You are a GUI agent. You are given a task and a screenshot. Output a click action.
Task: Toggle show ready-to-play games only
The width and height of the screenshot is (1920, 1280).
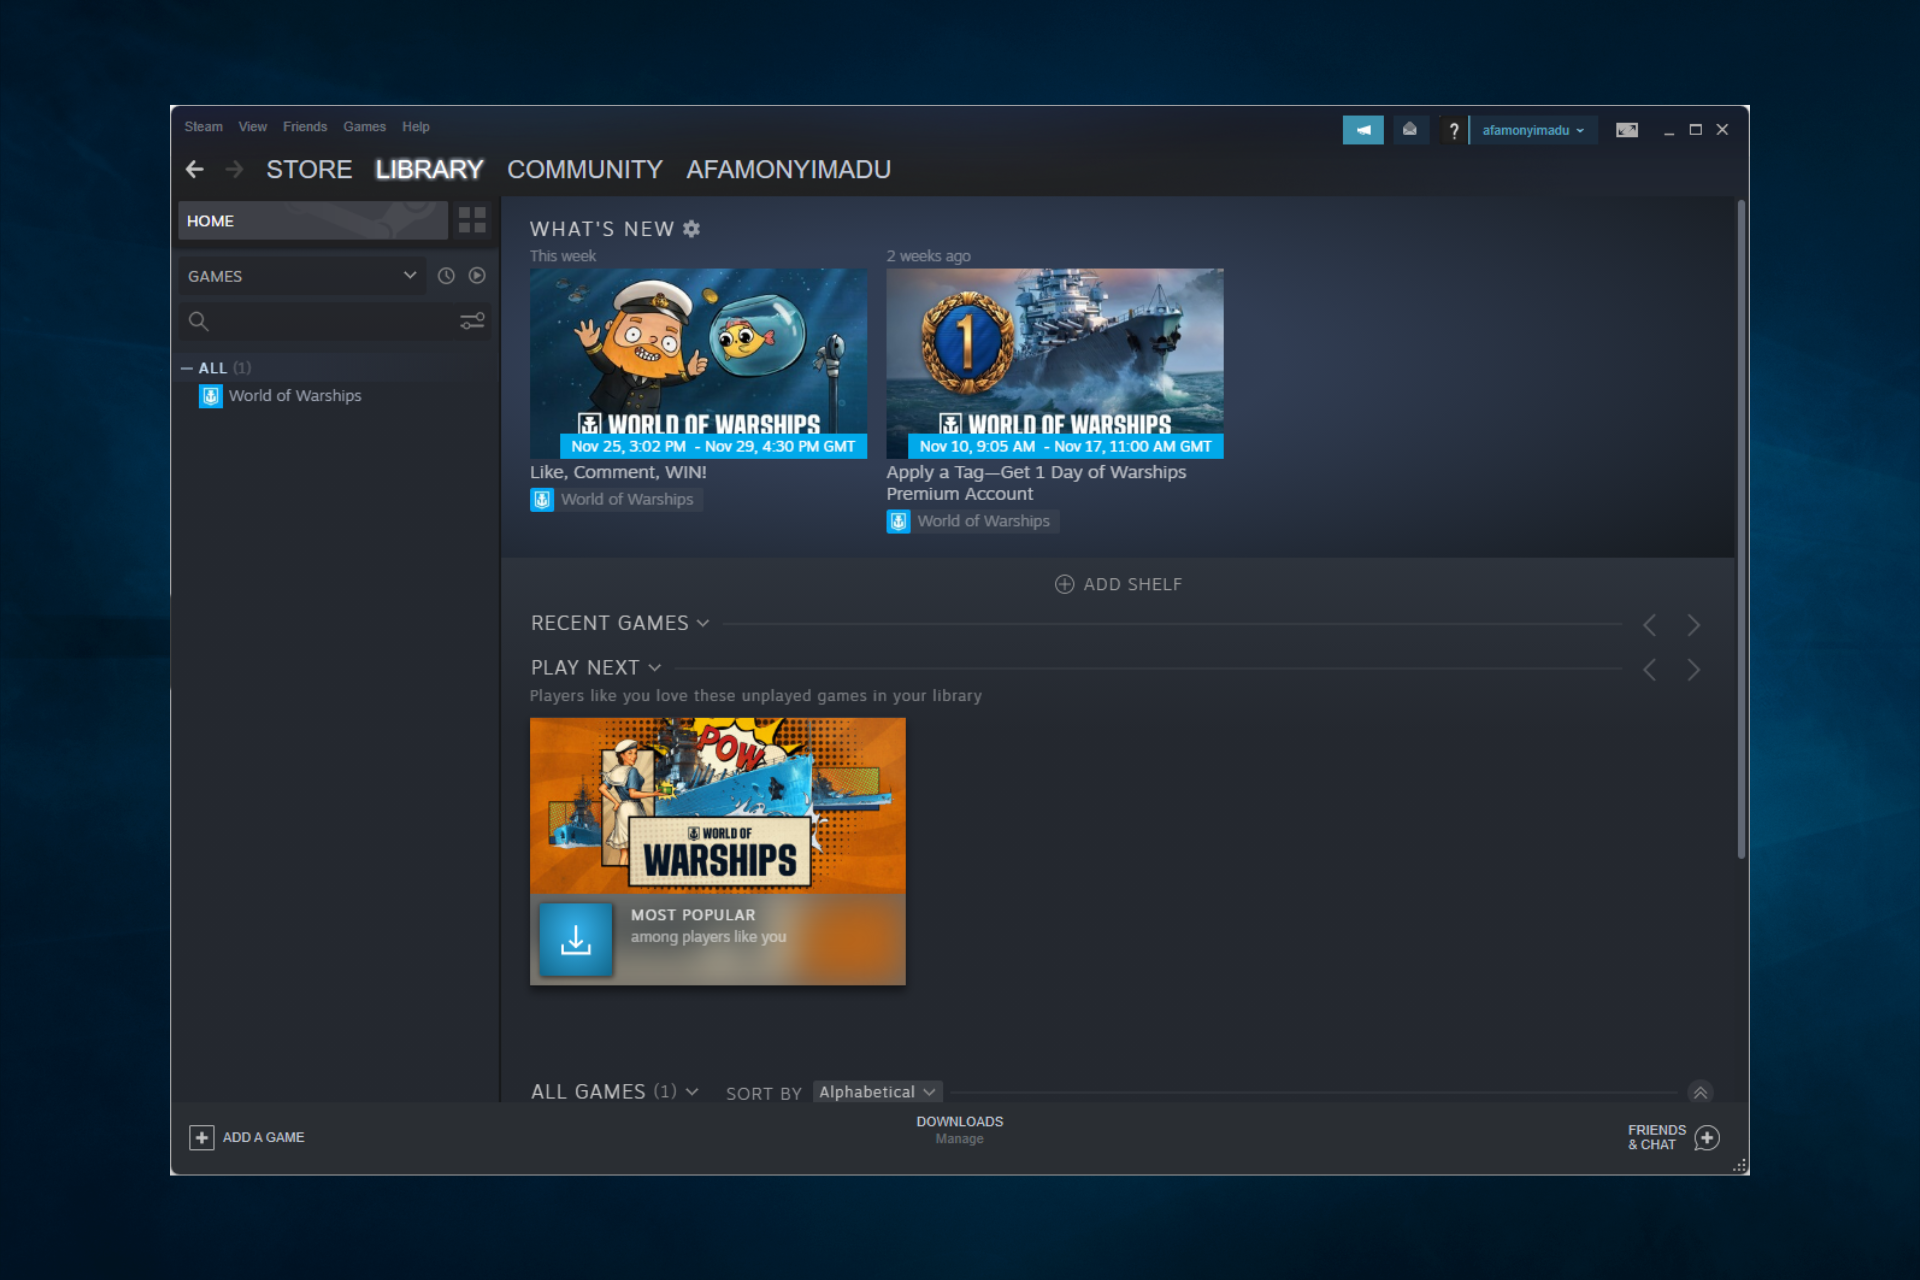coord(477,276)
